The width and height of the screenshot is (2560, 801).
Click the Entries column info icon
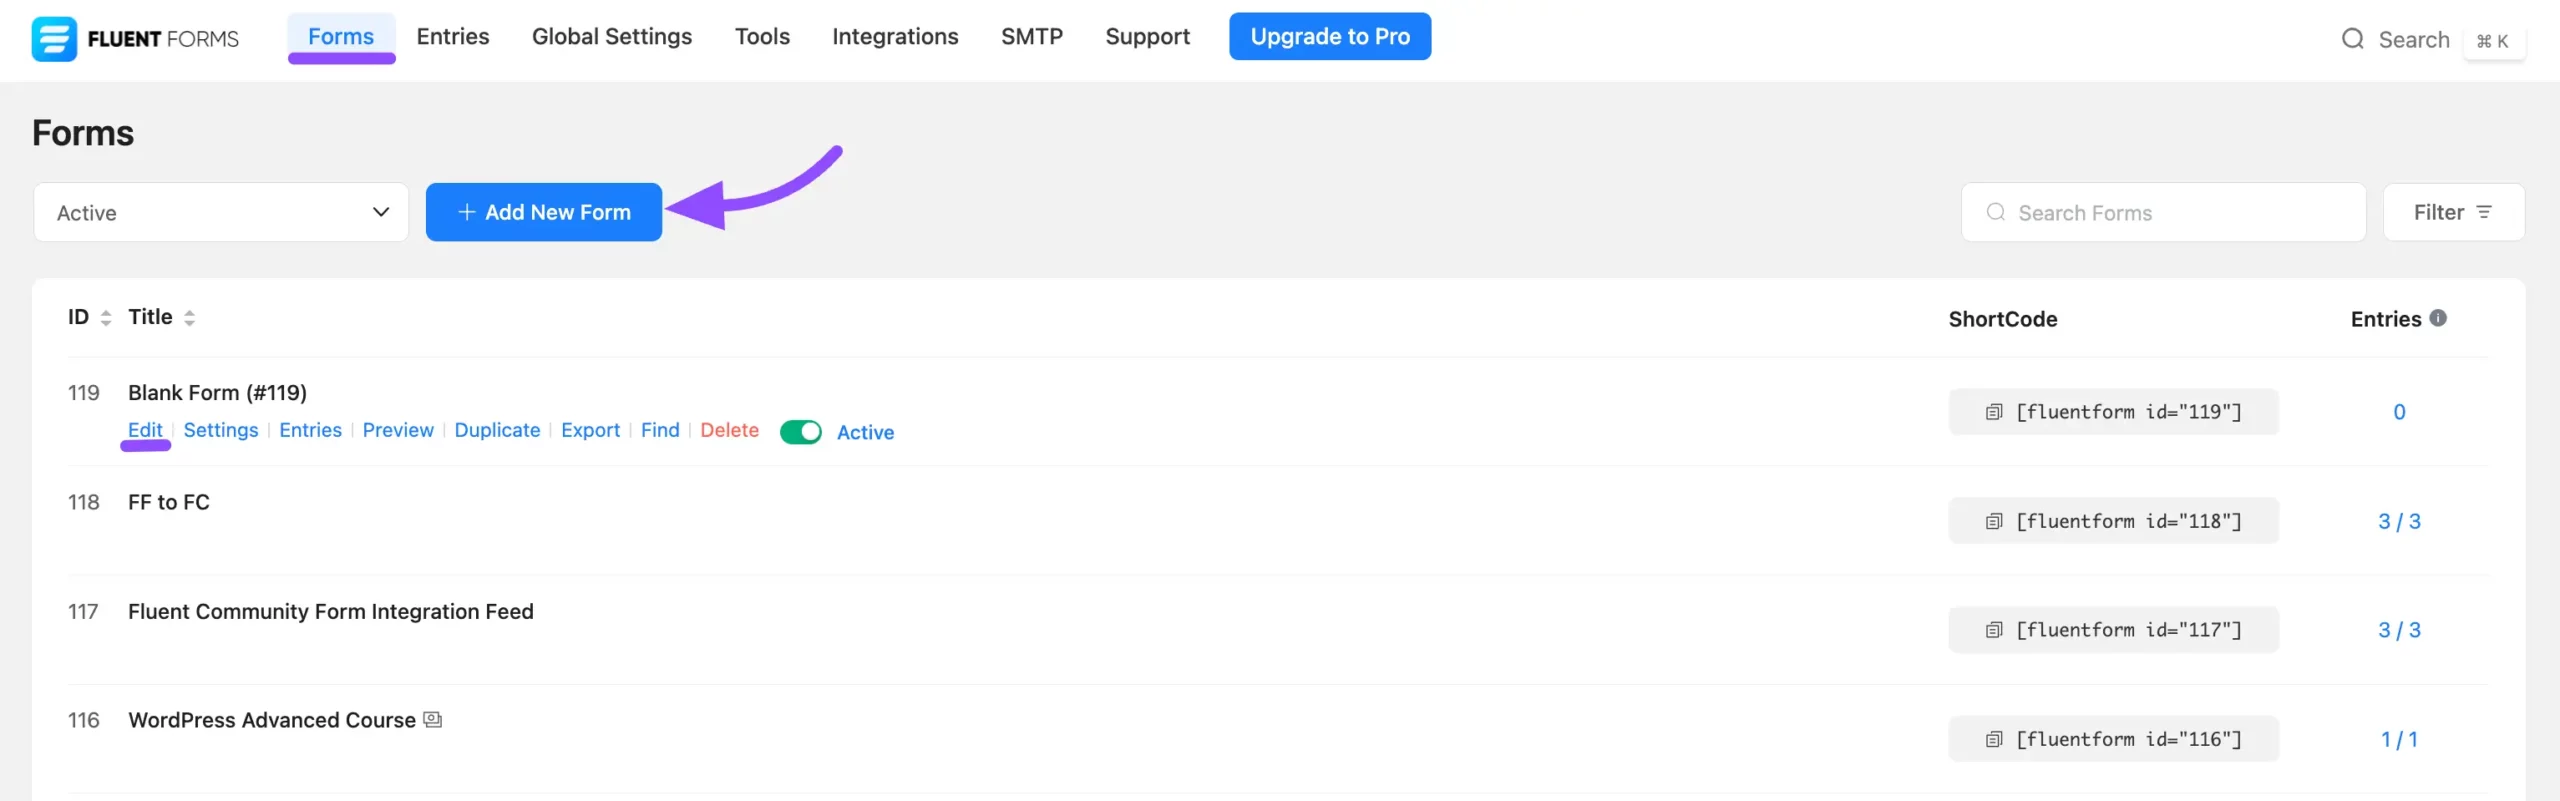pos(2438,318)
